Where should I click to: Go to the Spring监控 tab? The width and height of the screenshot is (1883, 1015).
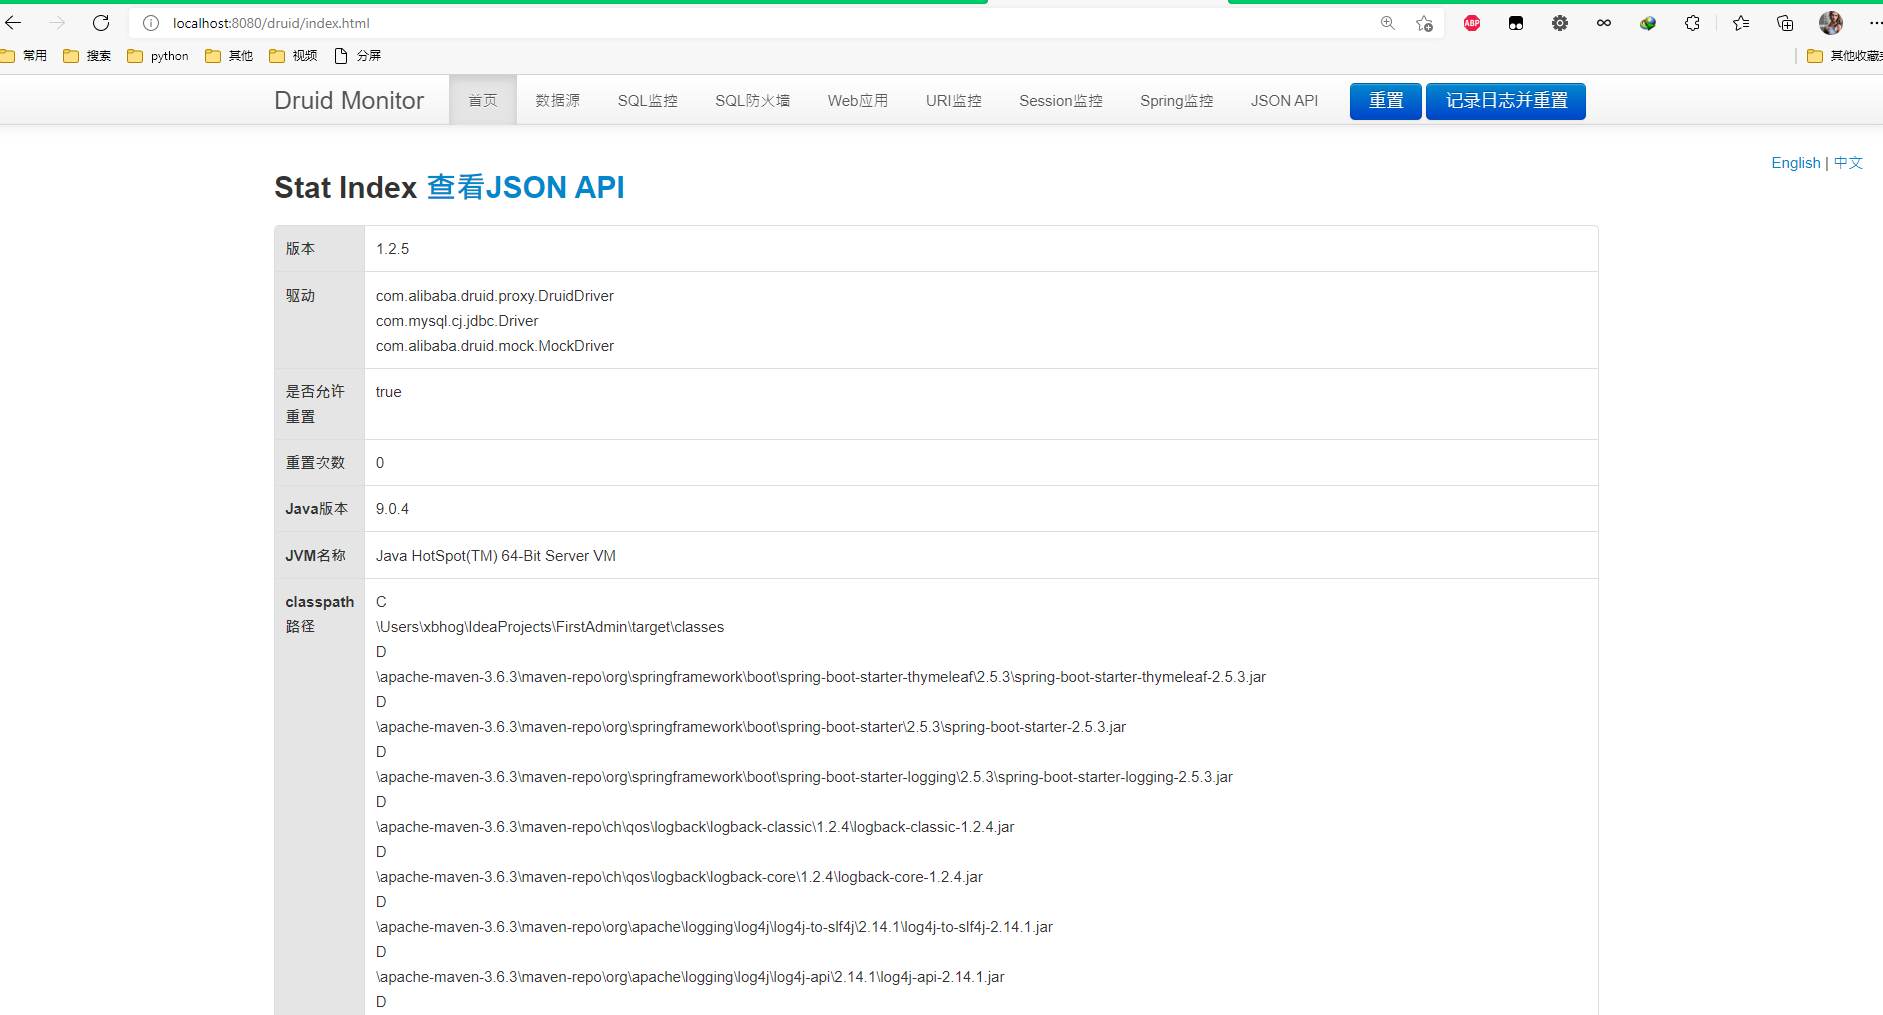point(1177,100)
